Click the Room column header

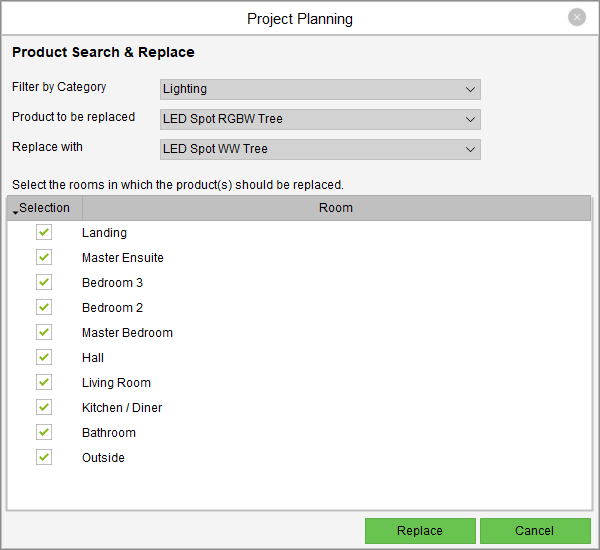336,208
